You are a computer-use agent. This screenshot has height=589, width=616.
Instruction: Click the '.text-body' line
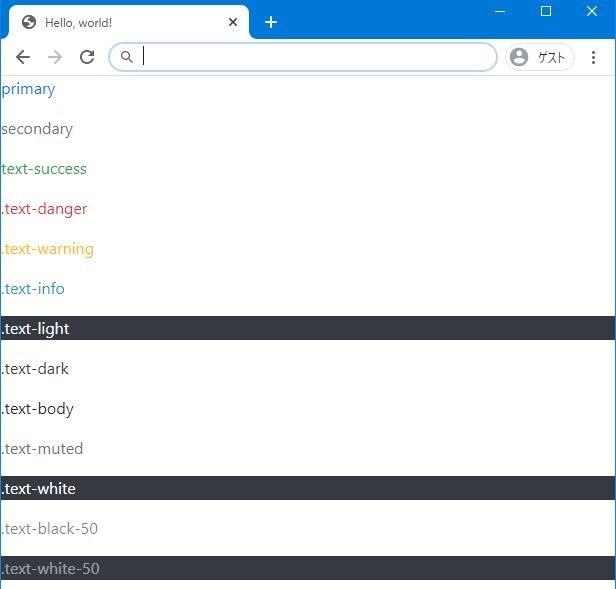(37, 409)
